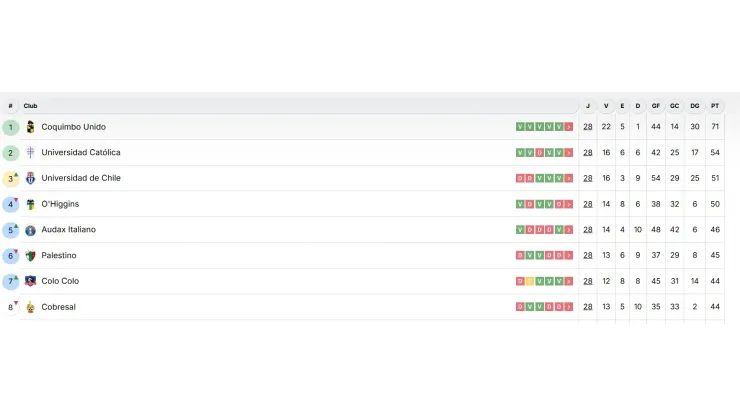The width and height of the screenshot is (740, 416).
Task: Expand Palestino's recent form arrow
Action: (569, 256)
